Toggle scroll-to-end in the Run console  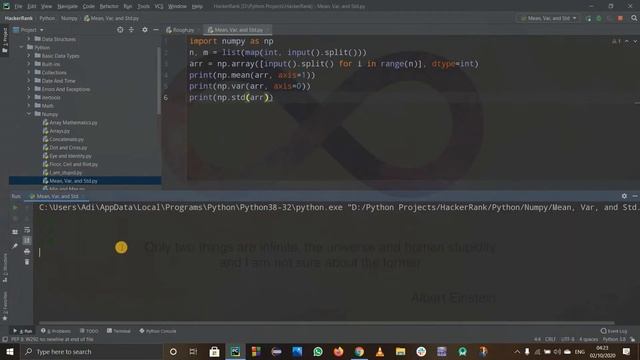click(27, 240)
